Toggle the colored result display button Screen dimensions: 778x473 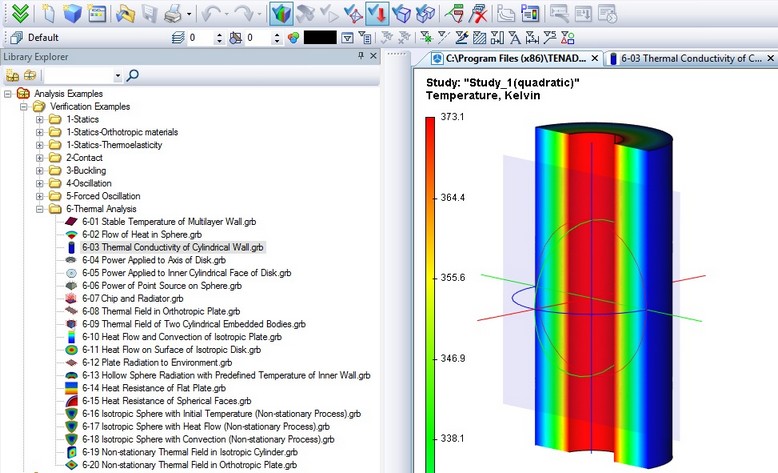282,14
